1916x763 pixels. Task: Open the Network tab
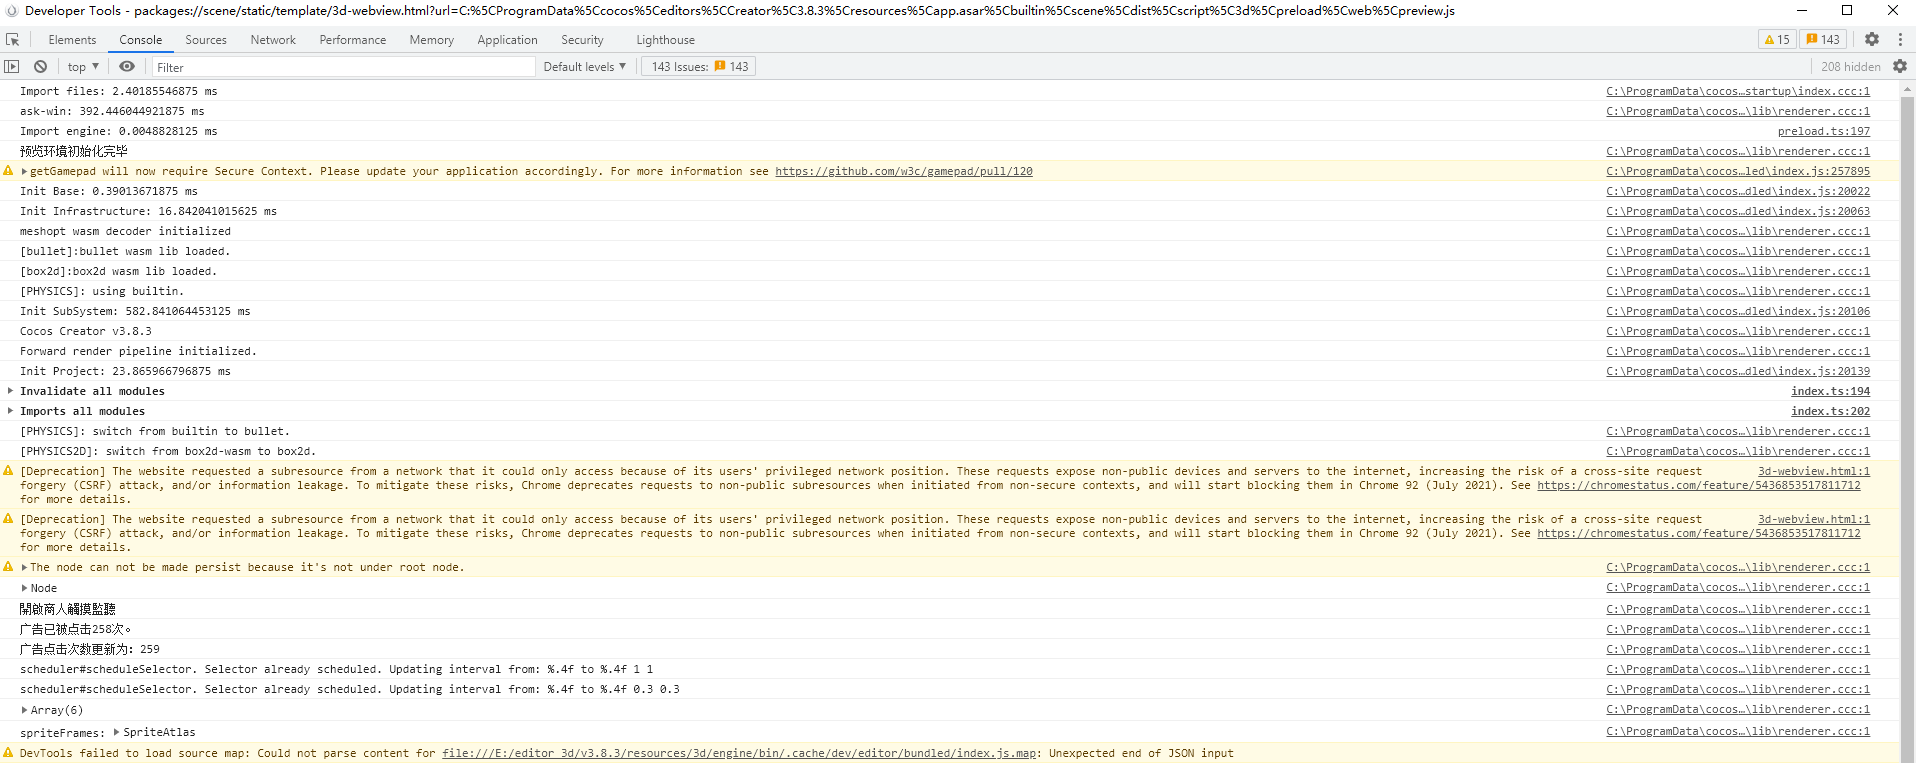pyautogui.click(x=273, y=40)
